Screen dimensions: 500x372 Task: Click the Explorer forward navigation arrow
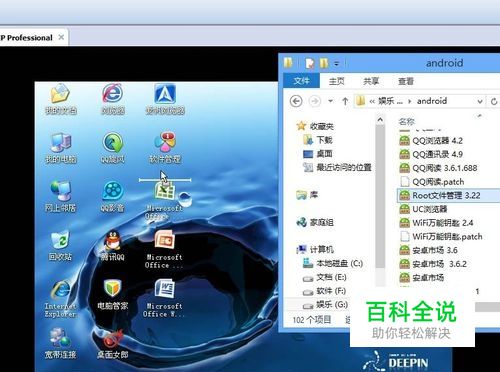(x=314, y=101)
